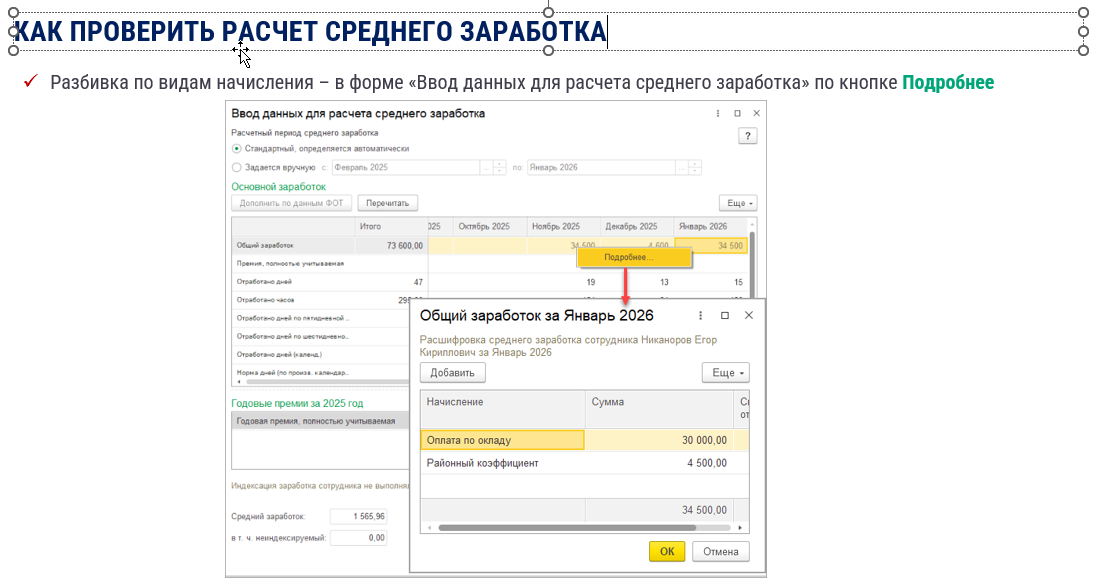Select the Общий заработок row label
This screenshot has height=583, width=1119.
pyautogui.click(x=293, y=245)
